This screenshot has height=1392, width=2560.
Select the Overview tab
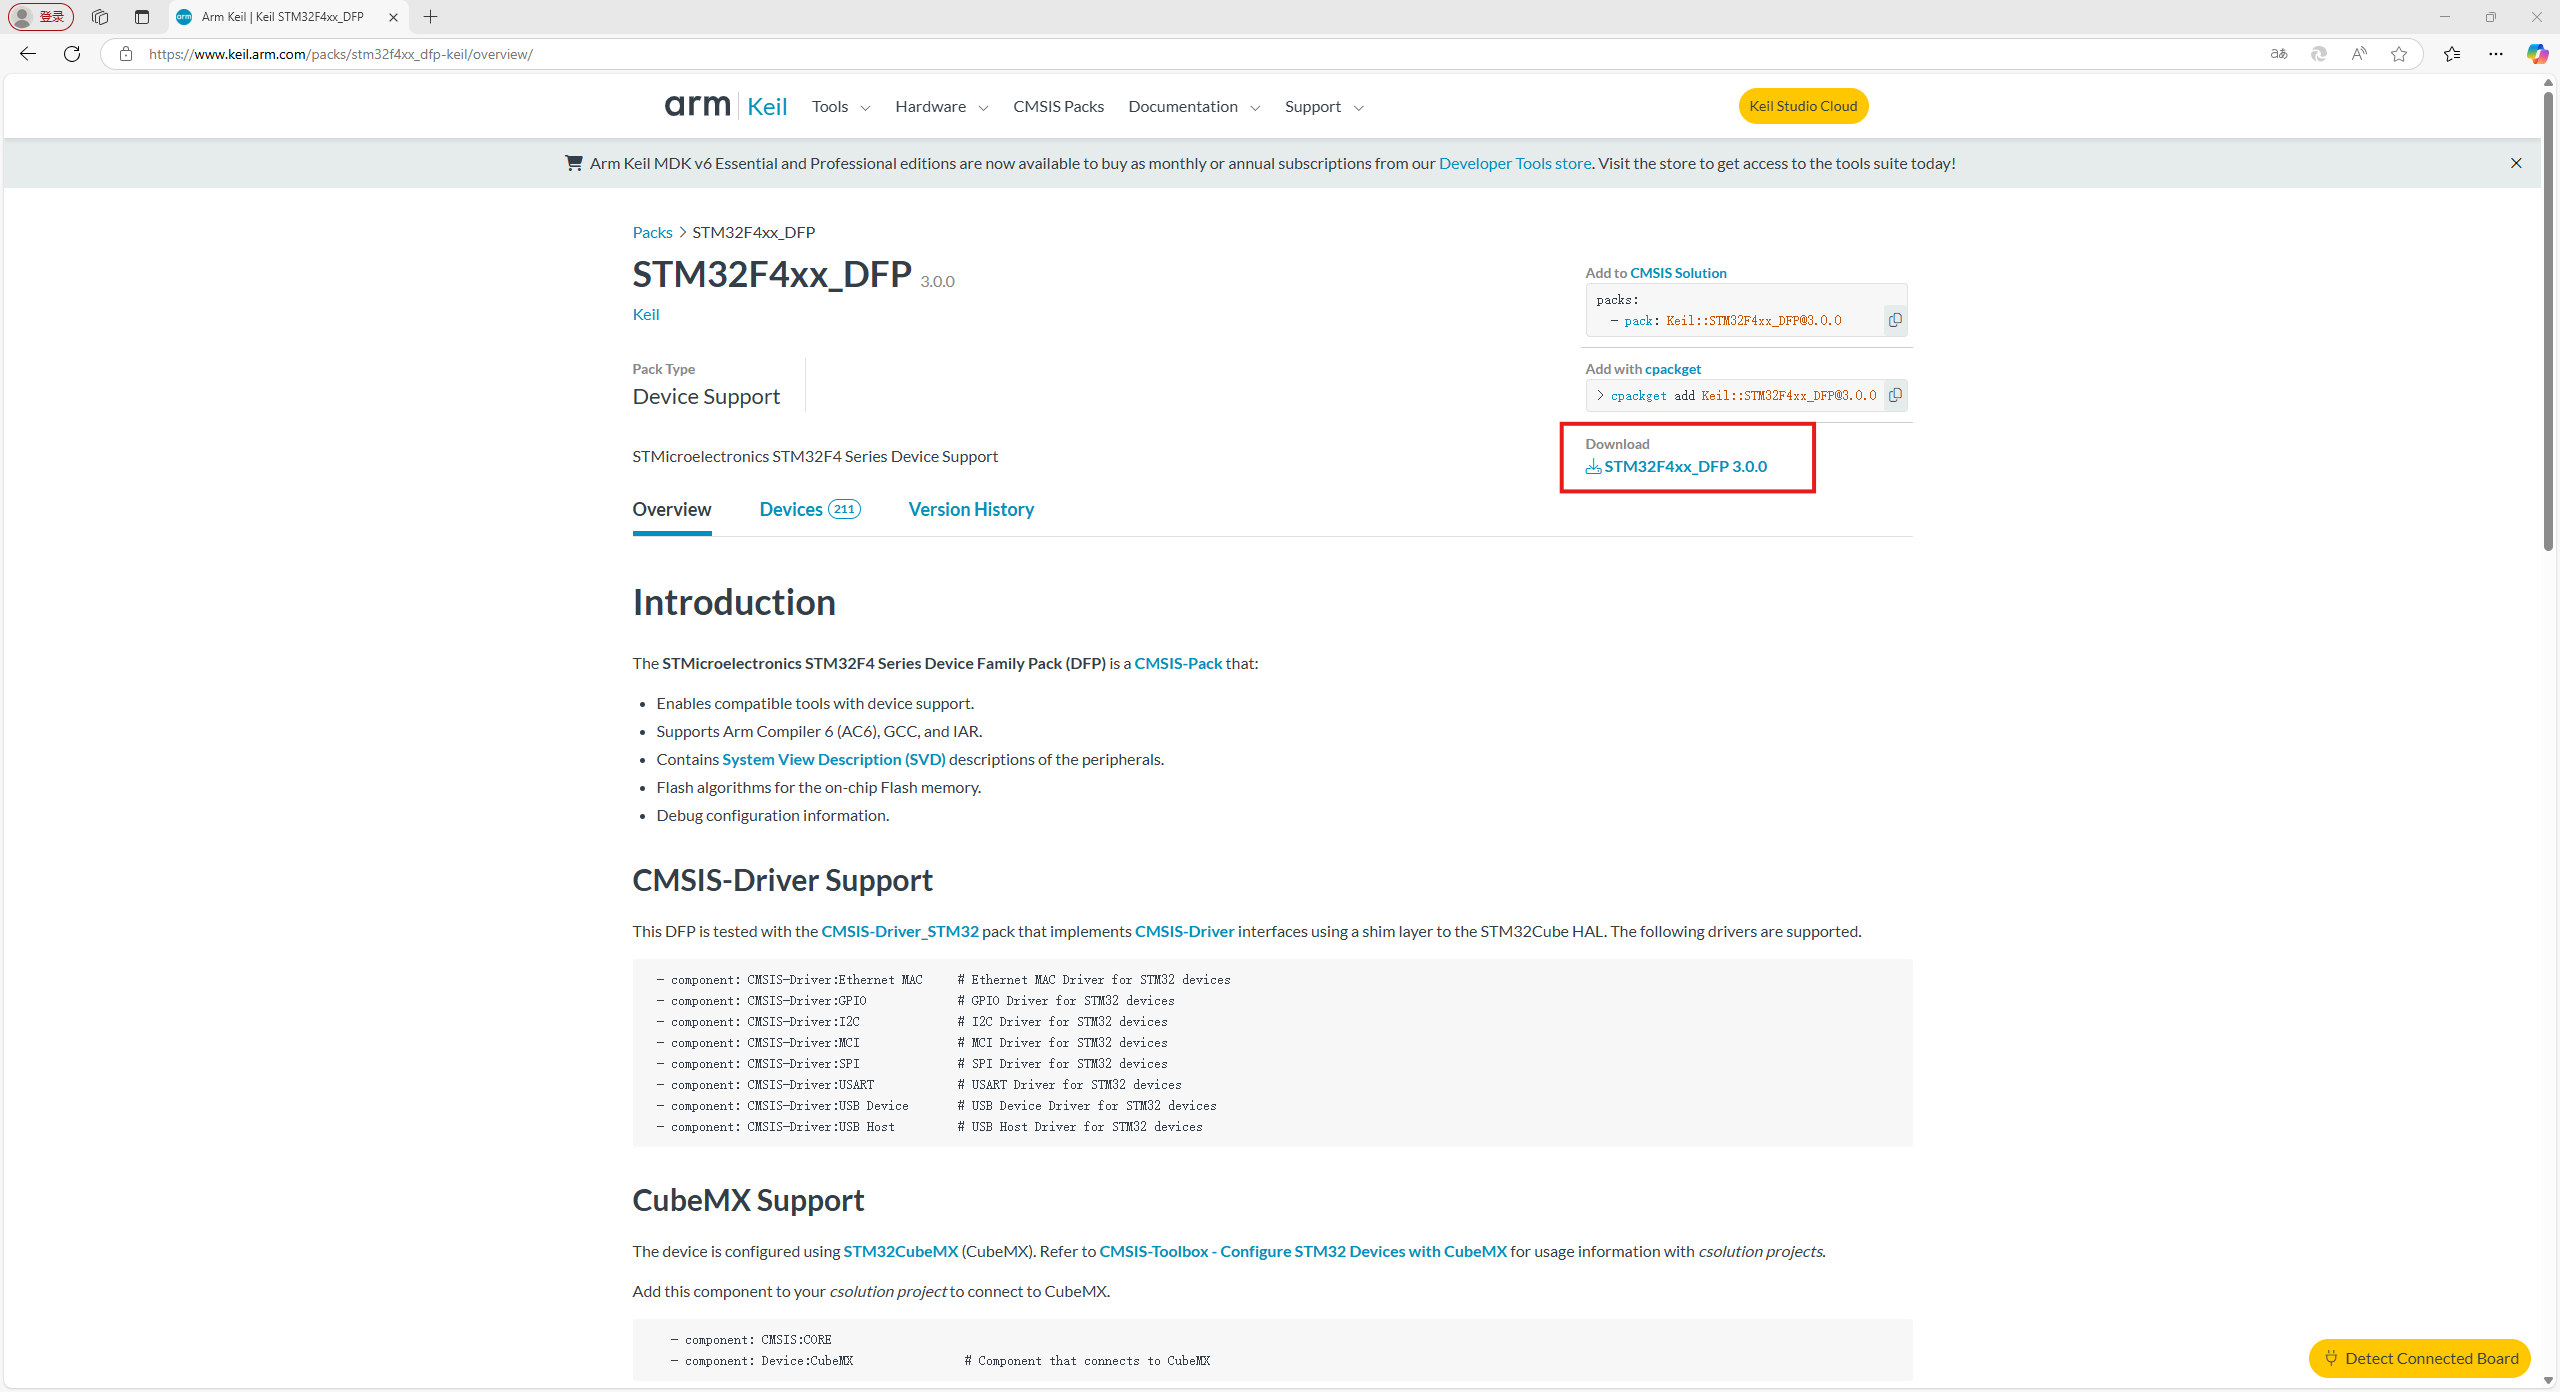tap(672, 510)
